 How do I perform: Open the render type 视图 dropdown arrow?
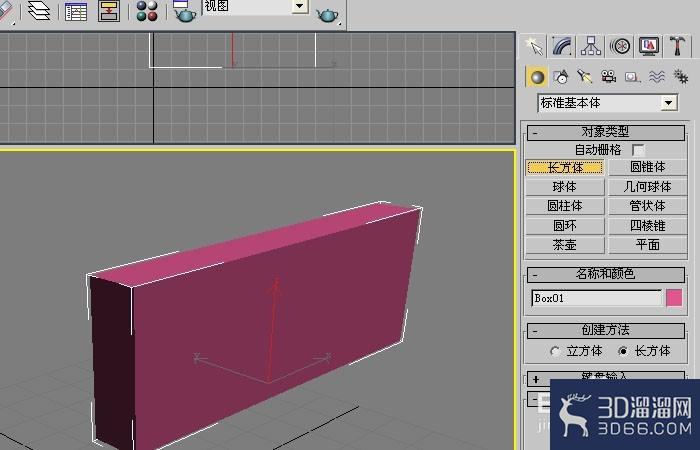(300, 6)
